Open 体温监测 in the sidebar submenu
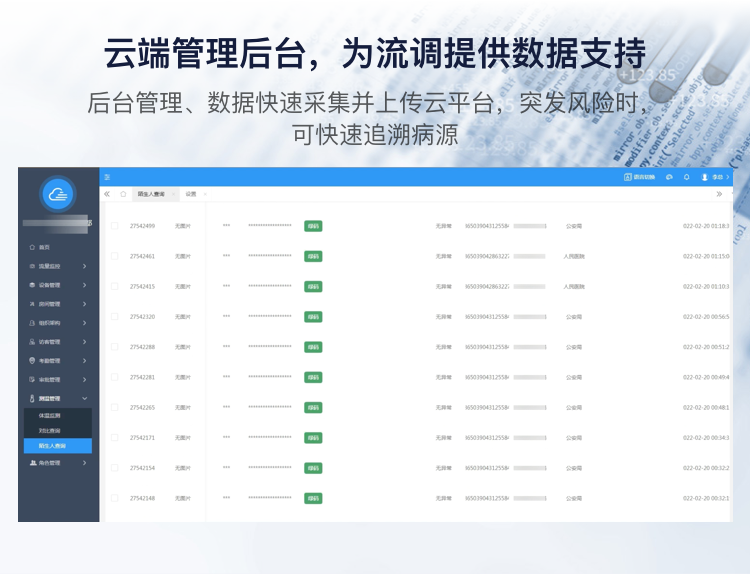The width and height of the screenshot is (750, 574). click(x=50, y=415)
